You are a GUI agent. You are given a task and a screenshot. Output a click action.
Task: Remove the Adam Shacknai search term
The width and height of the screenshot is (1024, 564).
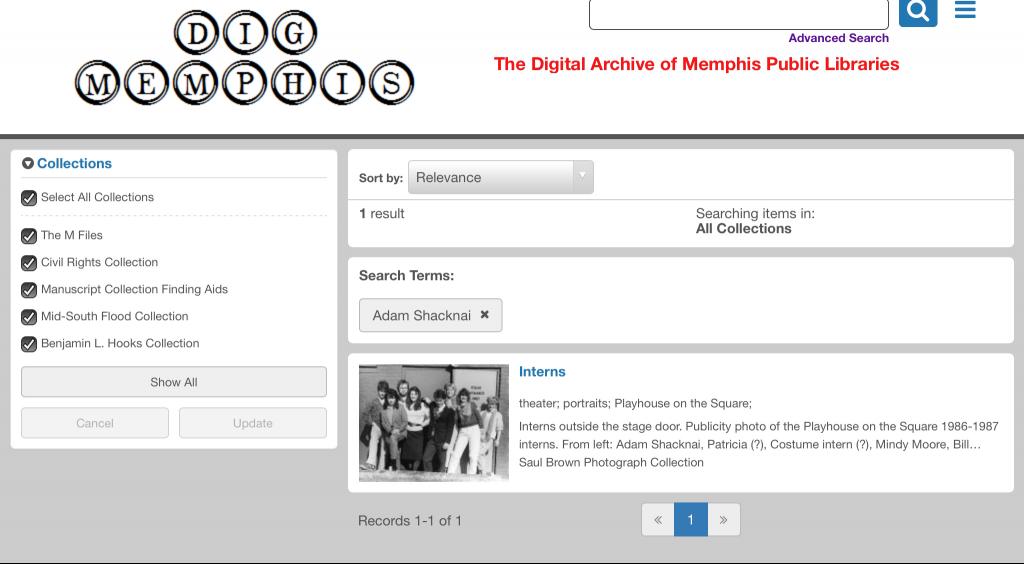485,314
